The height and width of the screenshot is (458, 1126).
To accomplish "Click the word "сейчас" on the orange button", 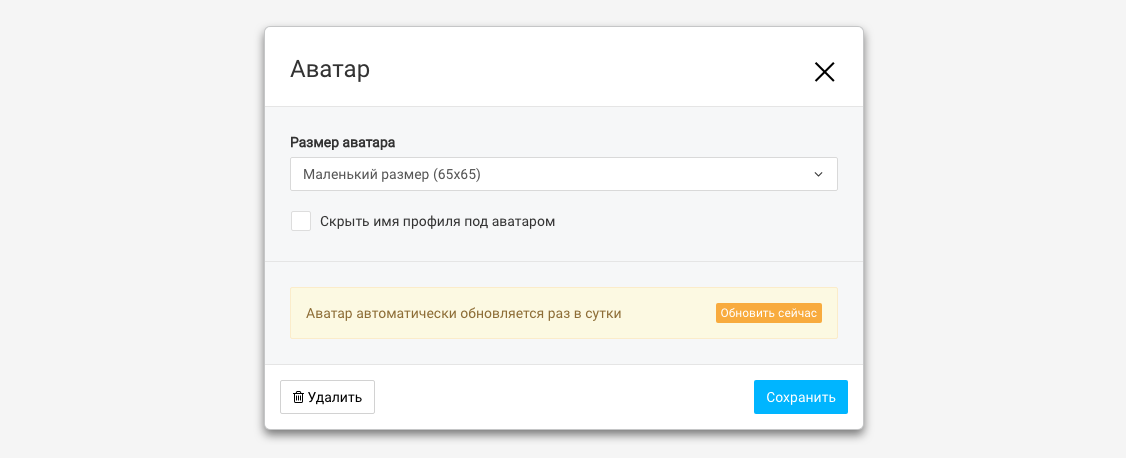I will click(x=798, y=313).
